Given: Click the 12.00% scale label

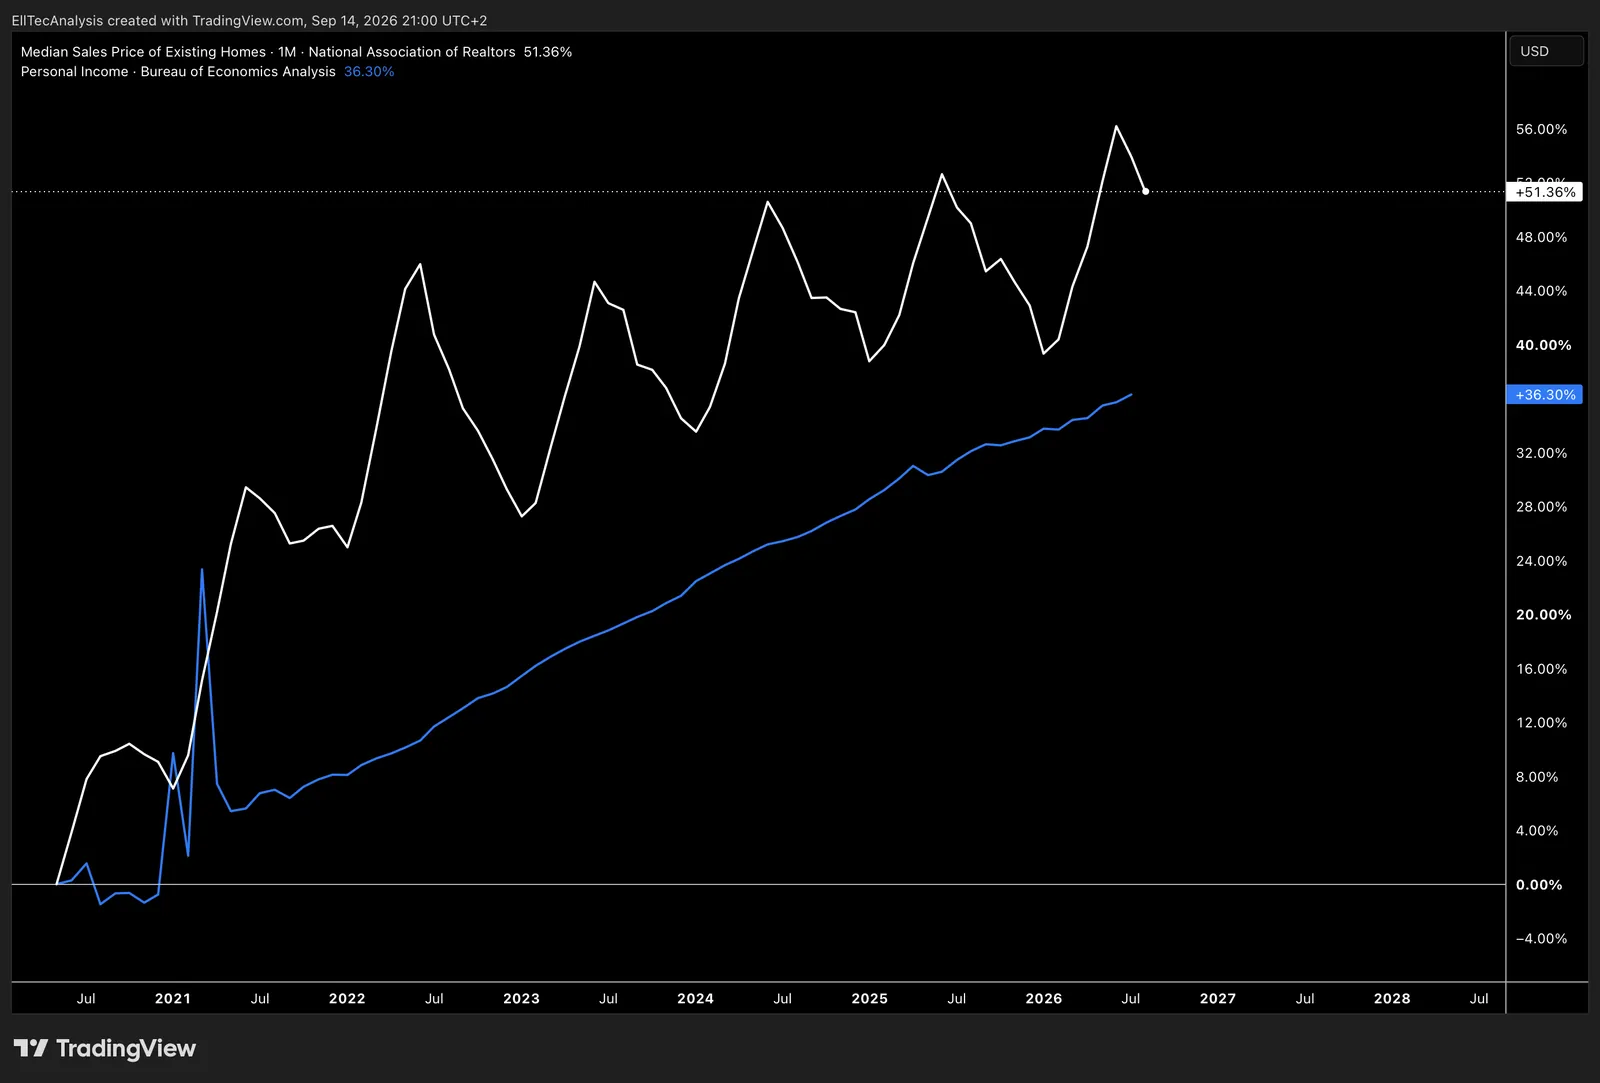Looking at the screenshot, I should coord(1541,723).
